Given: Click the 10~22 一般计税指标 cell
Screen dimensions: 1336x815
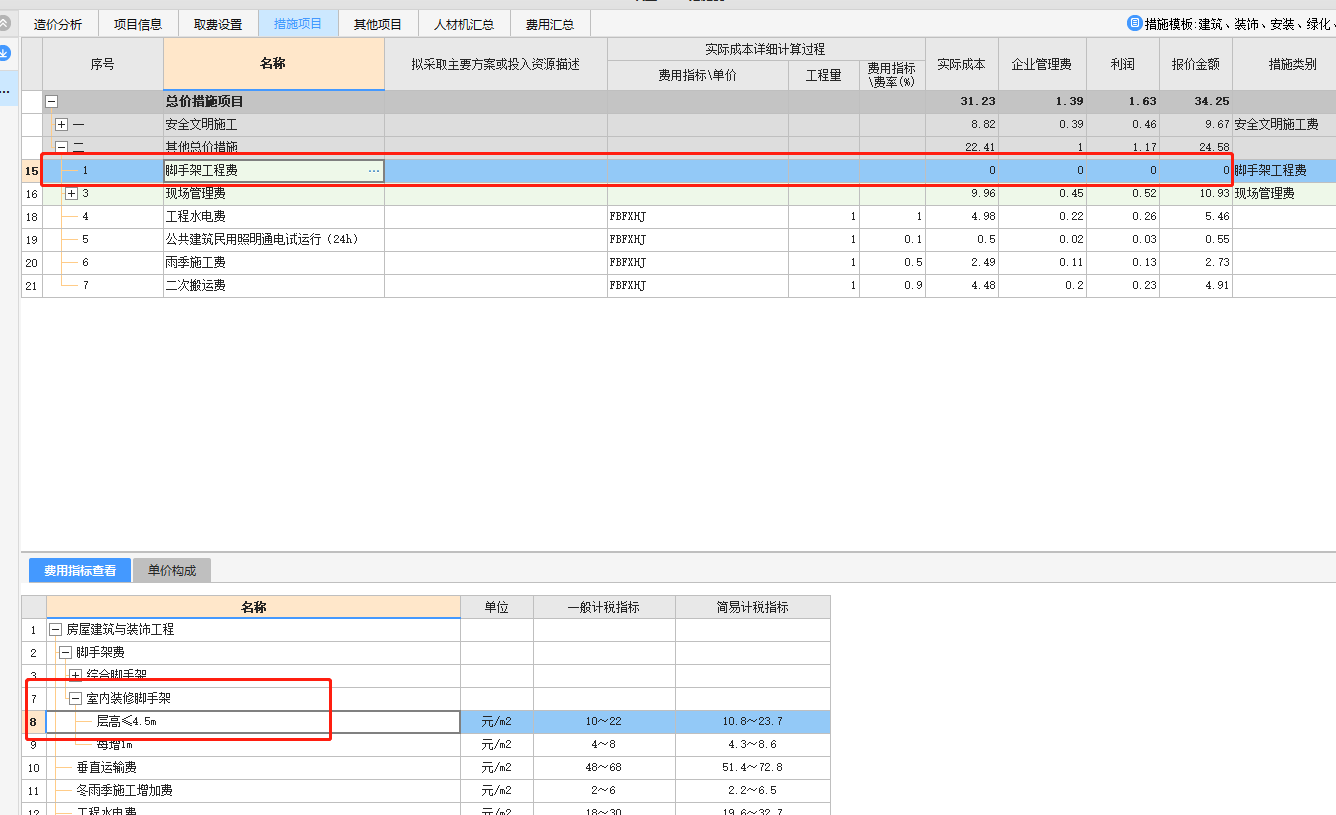Looking at the screenshot, I should click(x=604, y=721).
